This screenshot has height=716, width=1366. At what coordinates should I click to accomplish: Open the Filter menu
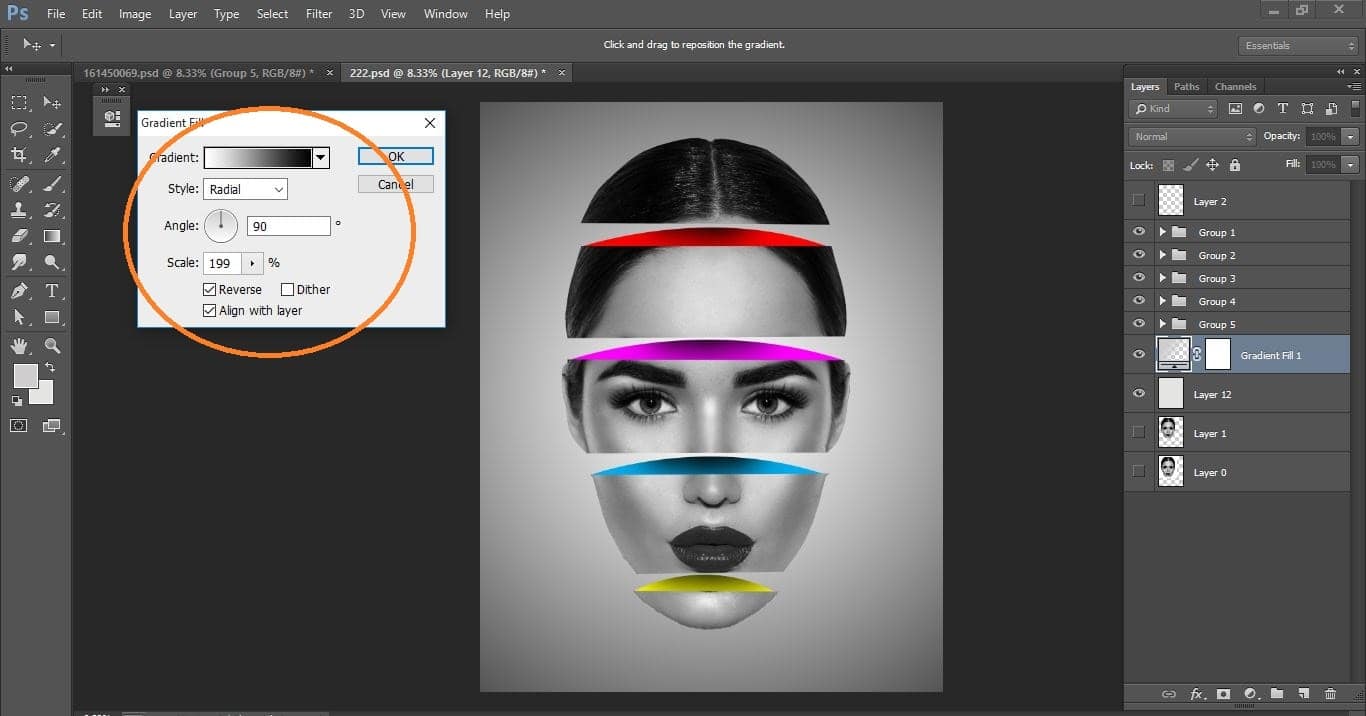tap(318, 13)
